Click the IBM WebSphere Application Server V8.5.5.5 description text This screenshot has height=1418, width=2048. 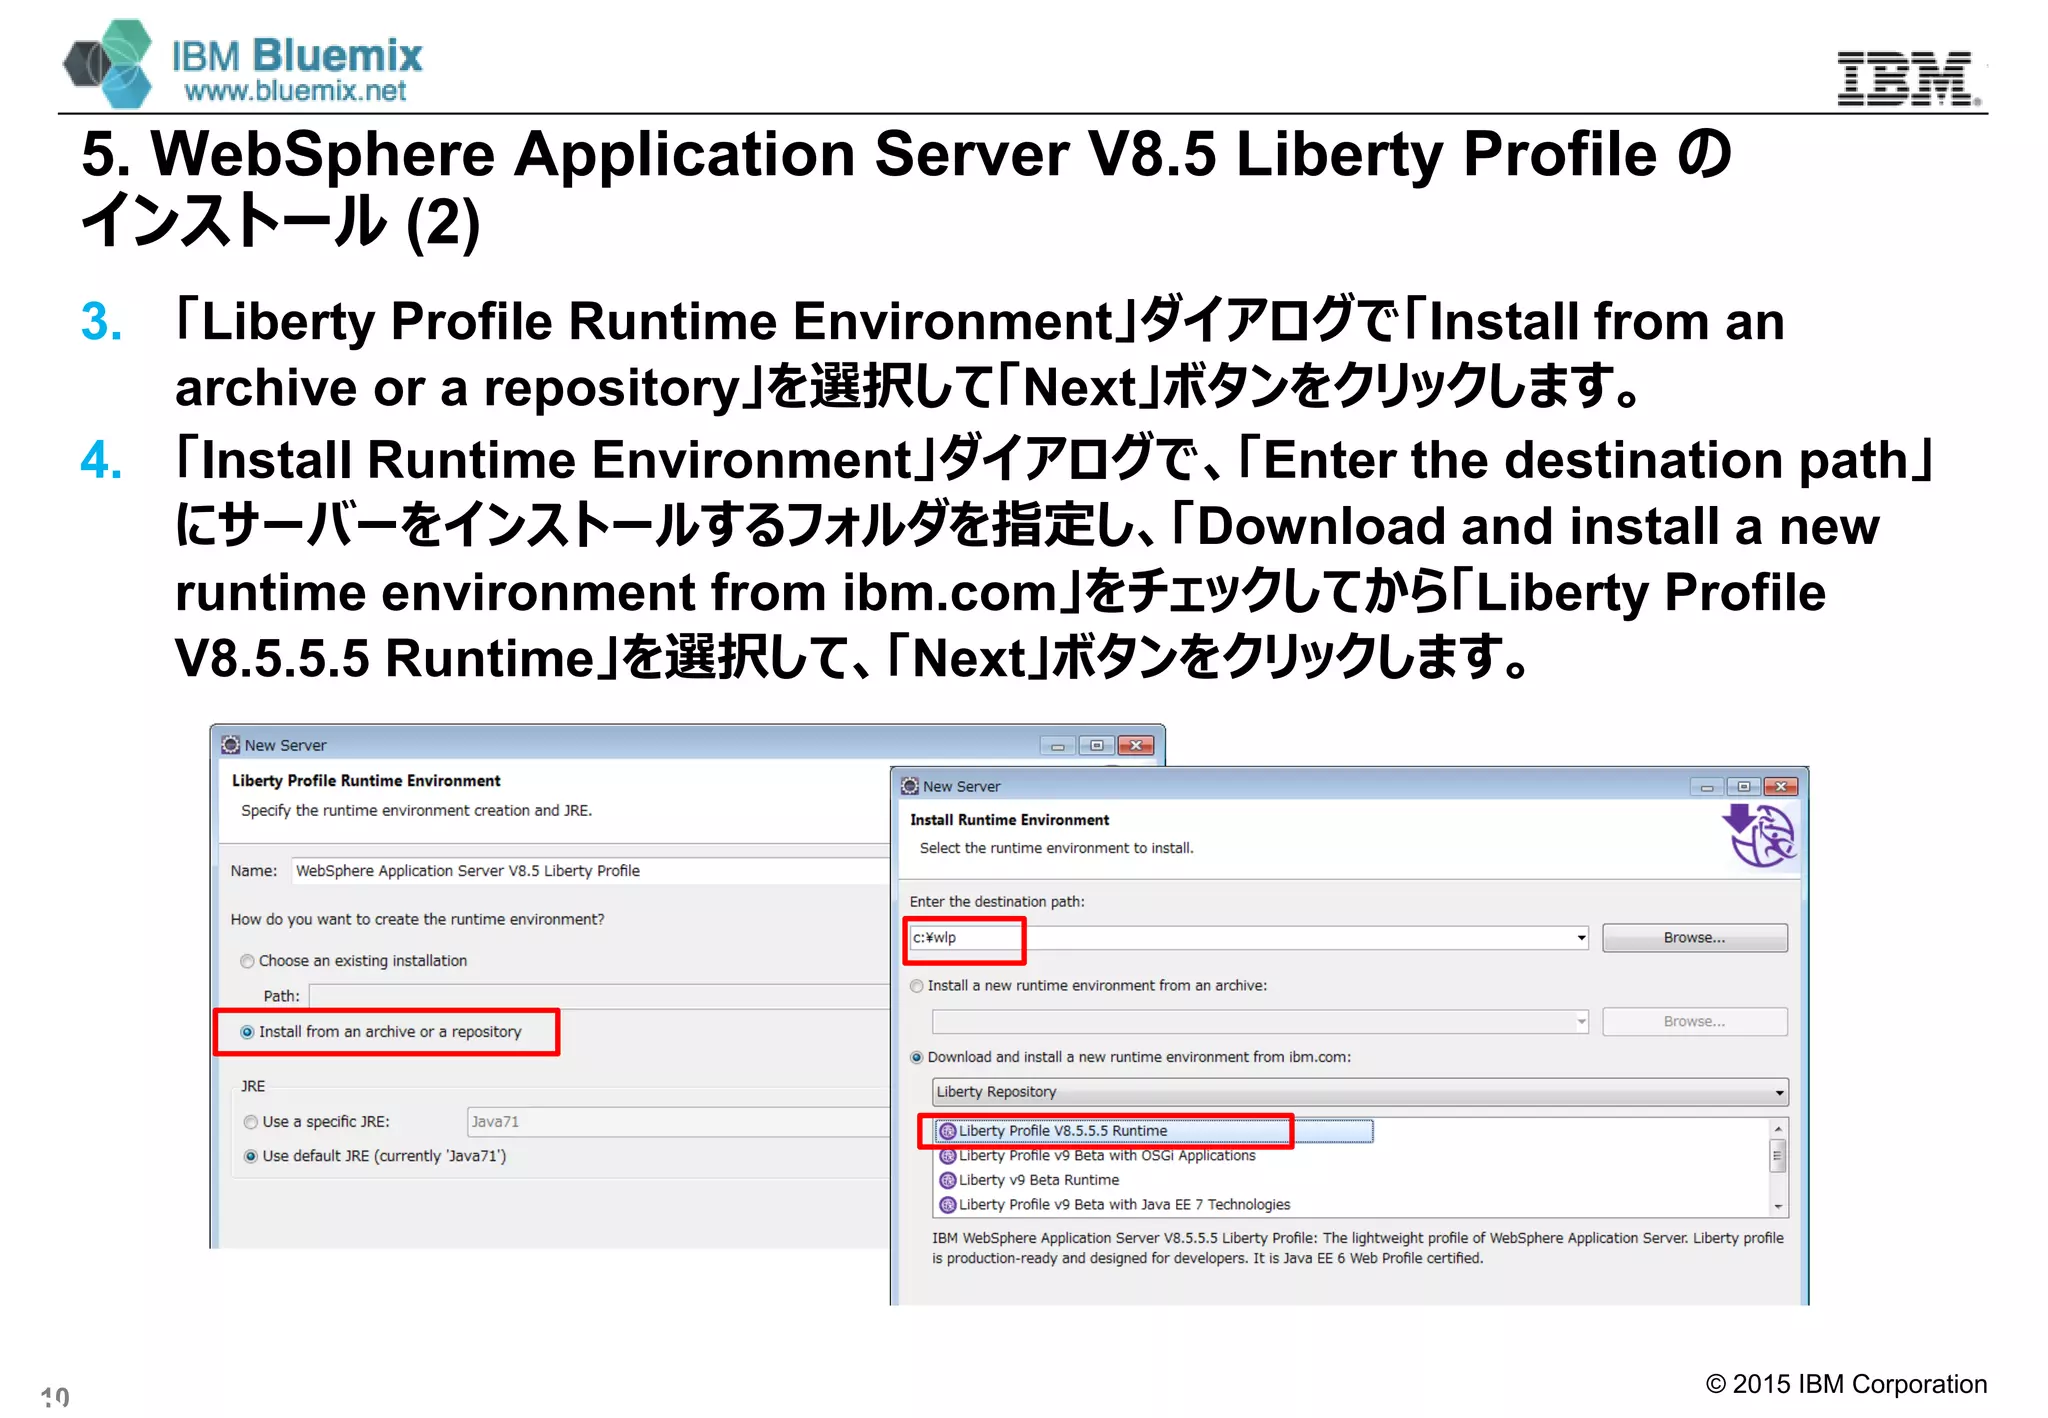coord(1358,1248)
